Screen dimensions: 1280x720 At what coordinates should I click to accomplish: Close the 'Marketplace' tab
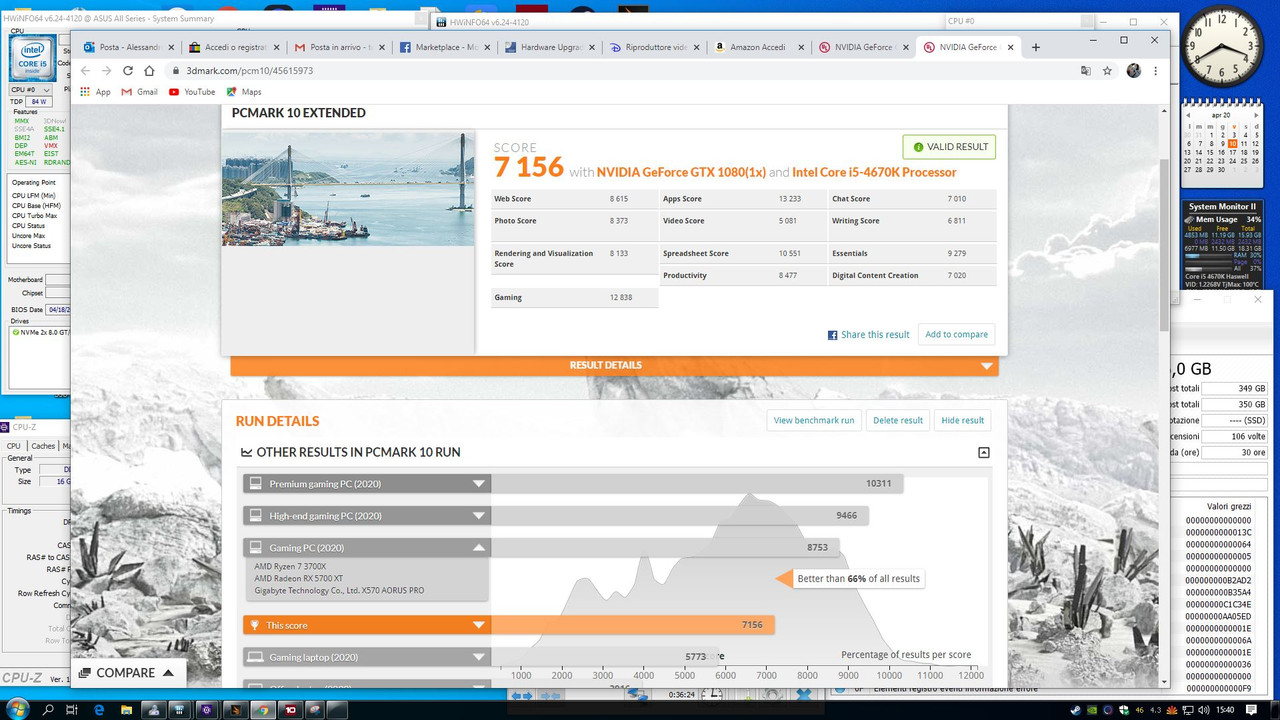click(x=489, y=47)
